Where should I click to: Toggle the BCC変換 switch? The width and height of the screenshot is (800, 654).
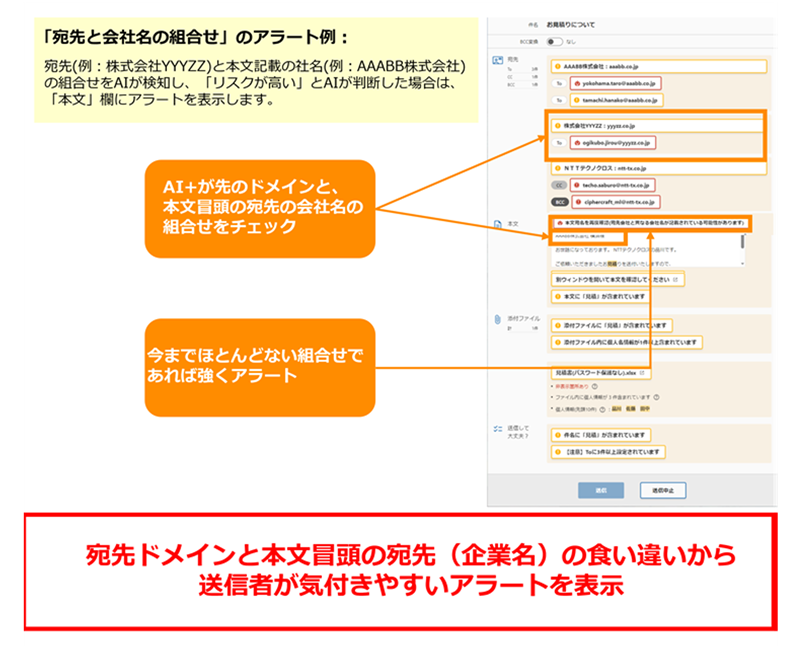coord(553,42)
